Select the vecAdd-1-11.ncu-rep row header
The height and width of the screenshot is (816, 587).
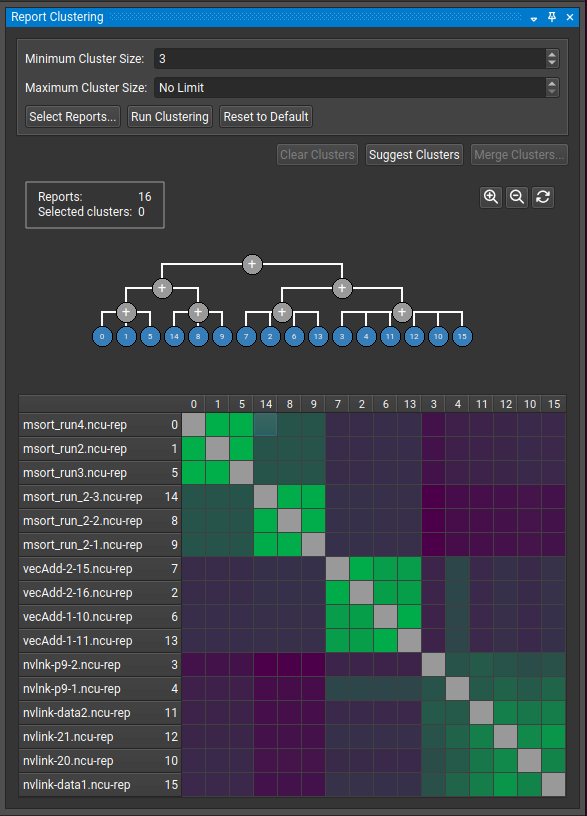point(100,641)
